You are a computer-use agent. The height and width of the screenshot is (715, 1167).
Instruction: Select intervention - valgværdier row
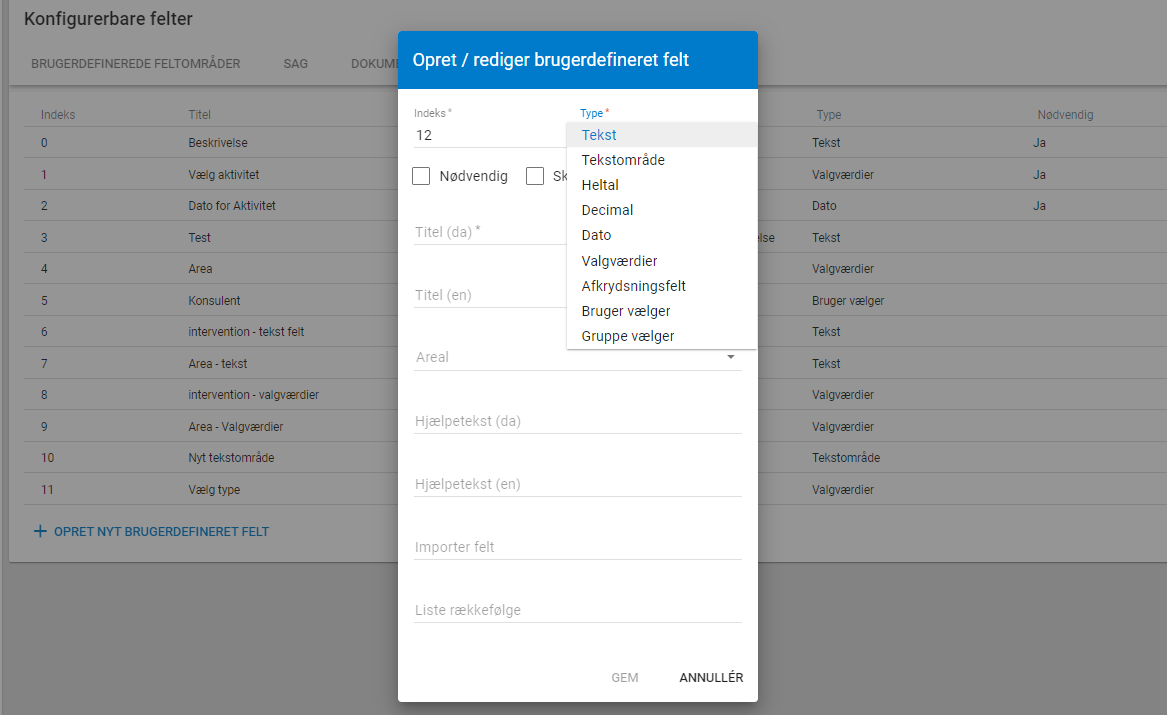253,395
